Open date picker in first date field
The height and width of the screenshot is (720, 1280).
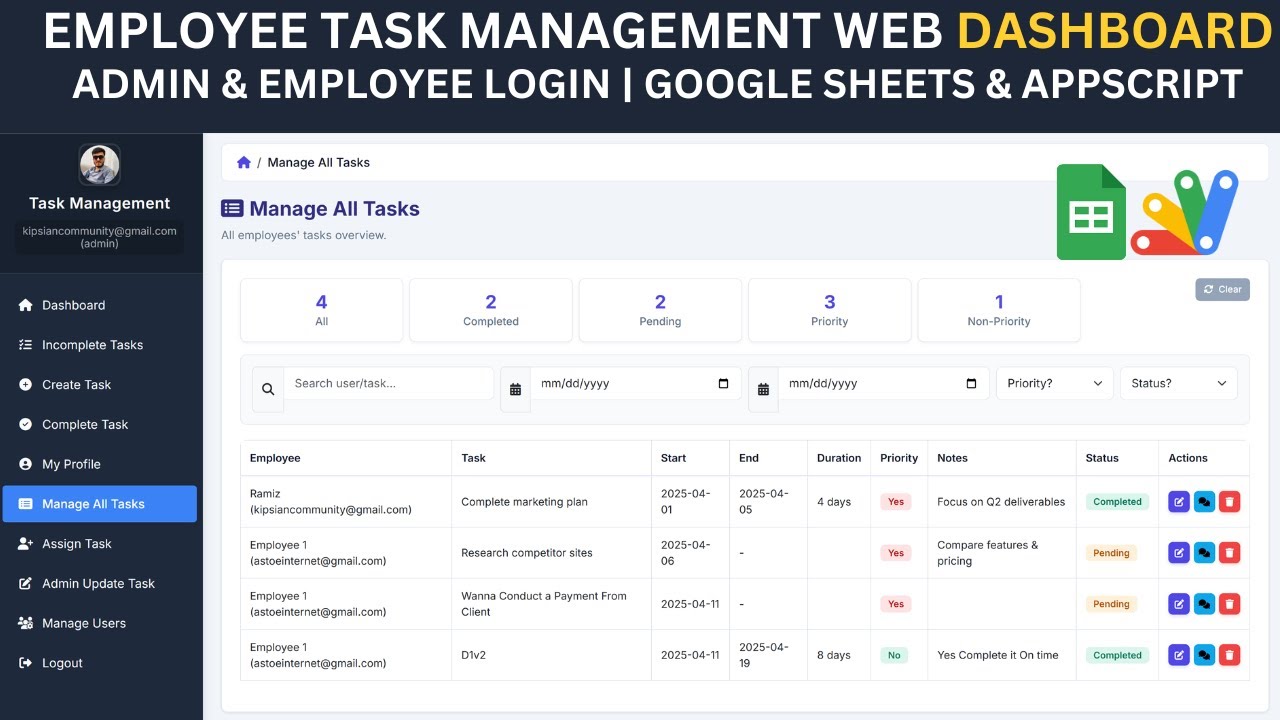(x=724, y=384)
